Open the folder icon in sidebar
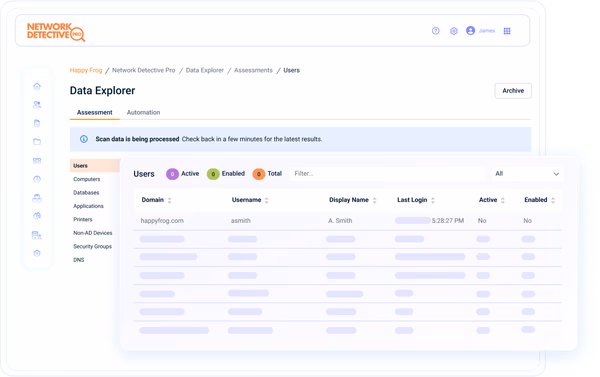 coord(37,142)
